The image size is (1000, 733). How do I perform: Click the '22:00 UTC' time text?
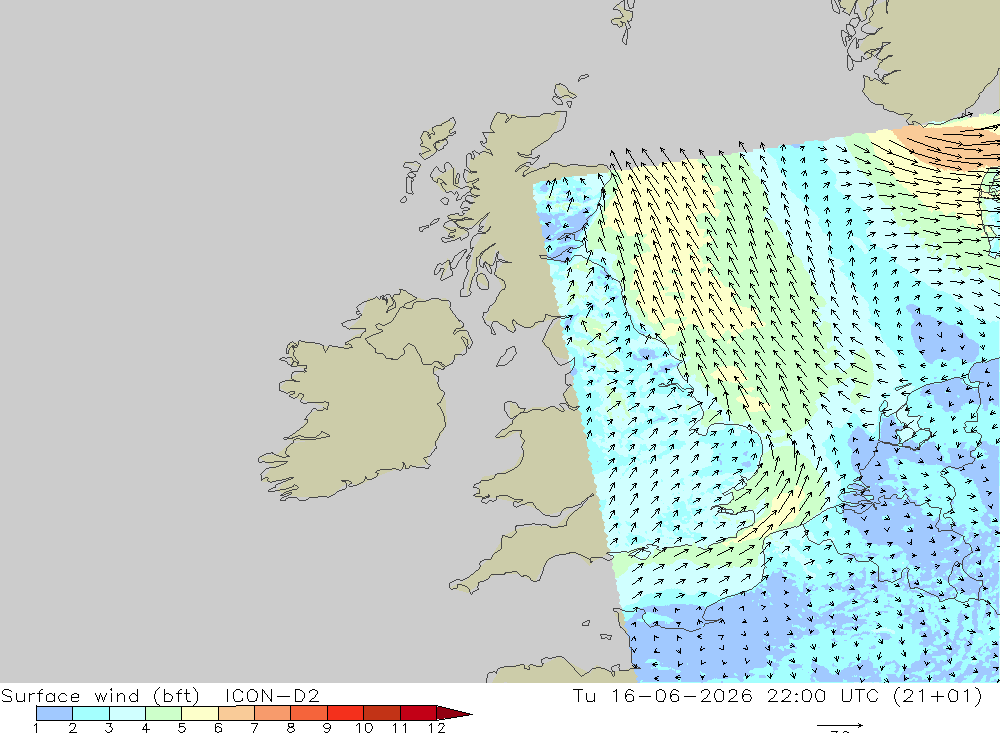point(823,695)
